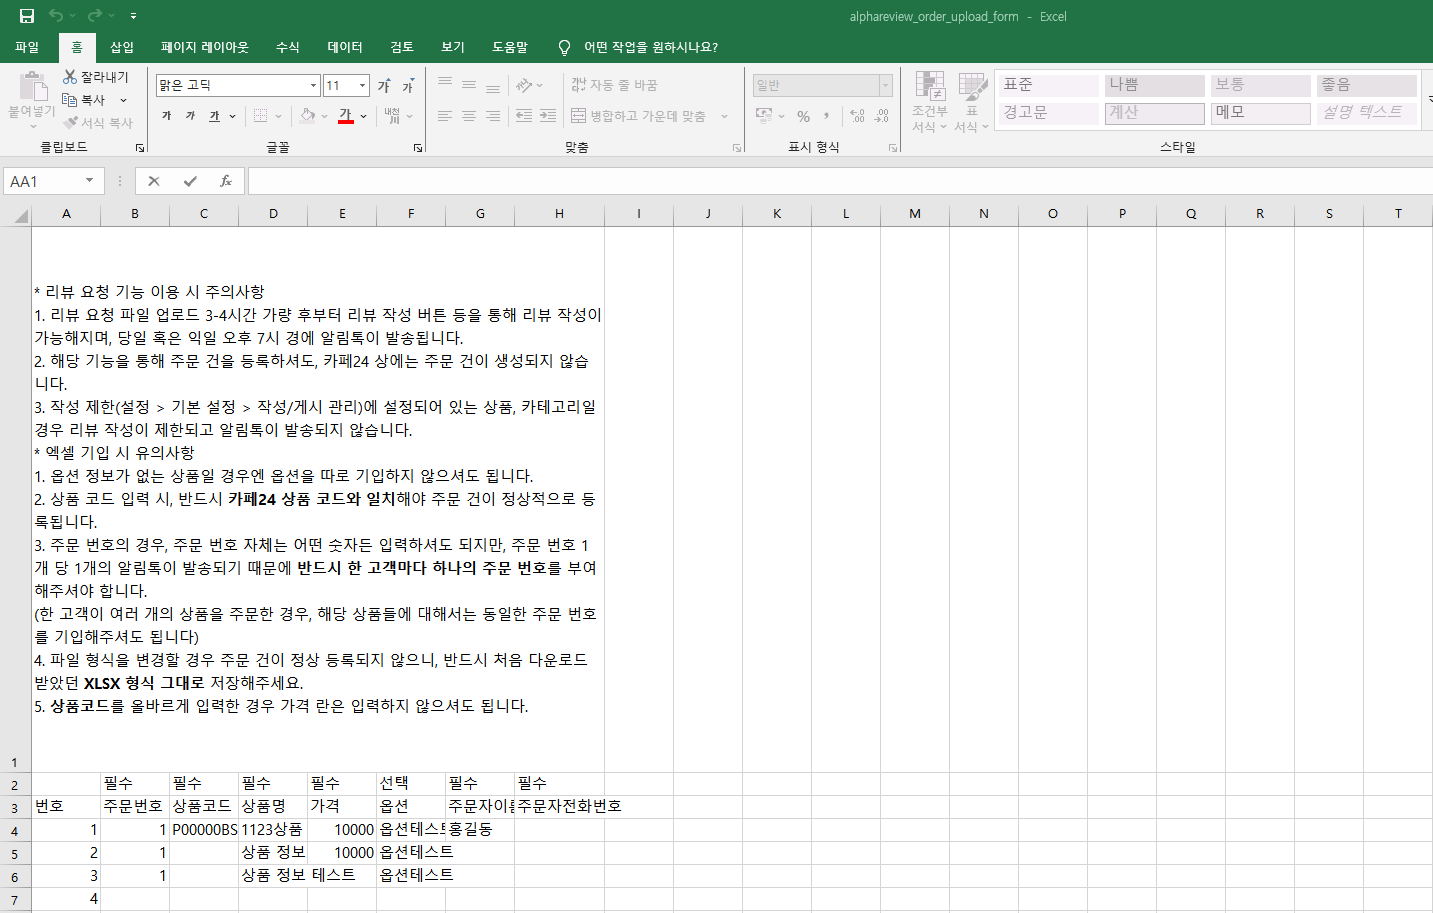1433x913 pixels.
Task: Click the Save icon in the title bar
Action: pyautogui.click(x=27, y=16)
